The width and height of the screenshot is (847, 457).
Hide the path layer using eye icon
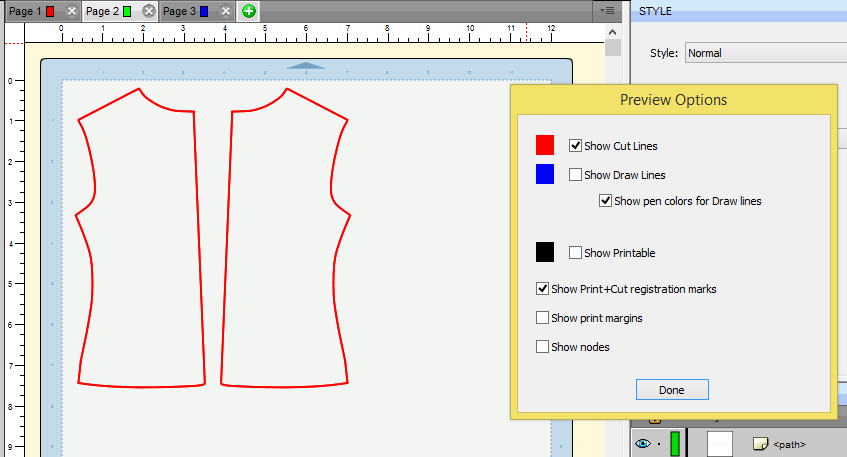pos(643,443)
